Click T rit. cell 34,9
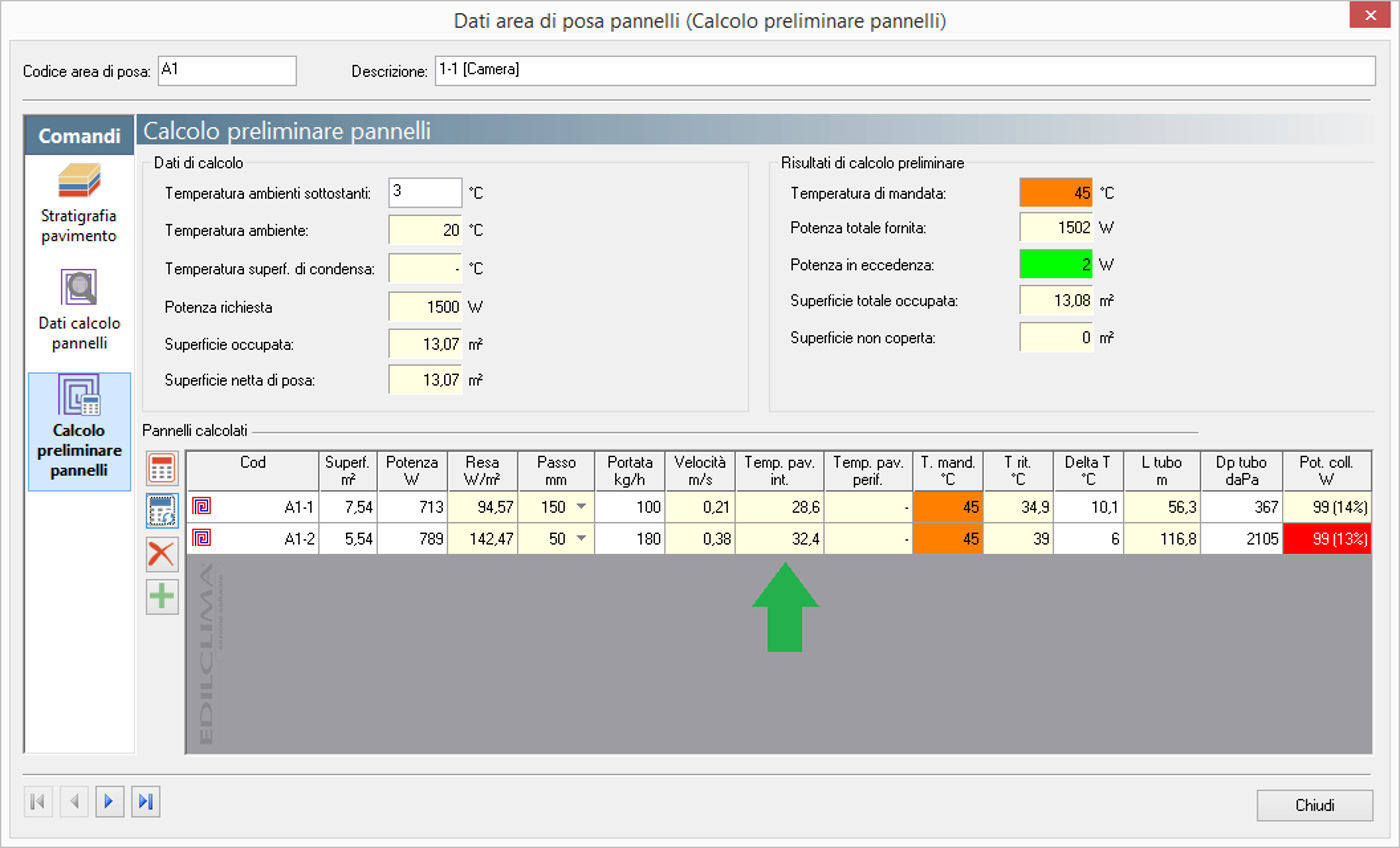Screen dimensions: 1400x848 (1019, 508)
